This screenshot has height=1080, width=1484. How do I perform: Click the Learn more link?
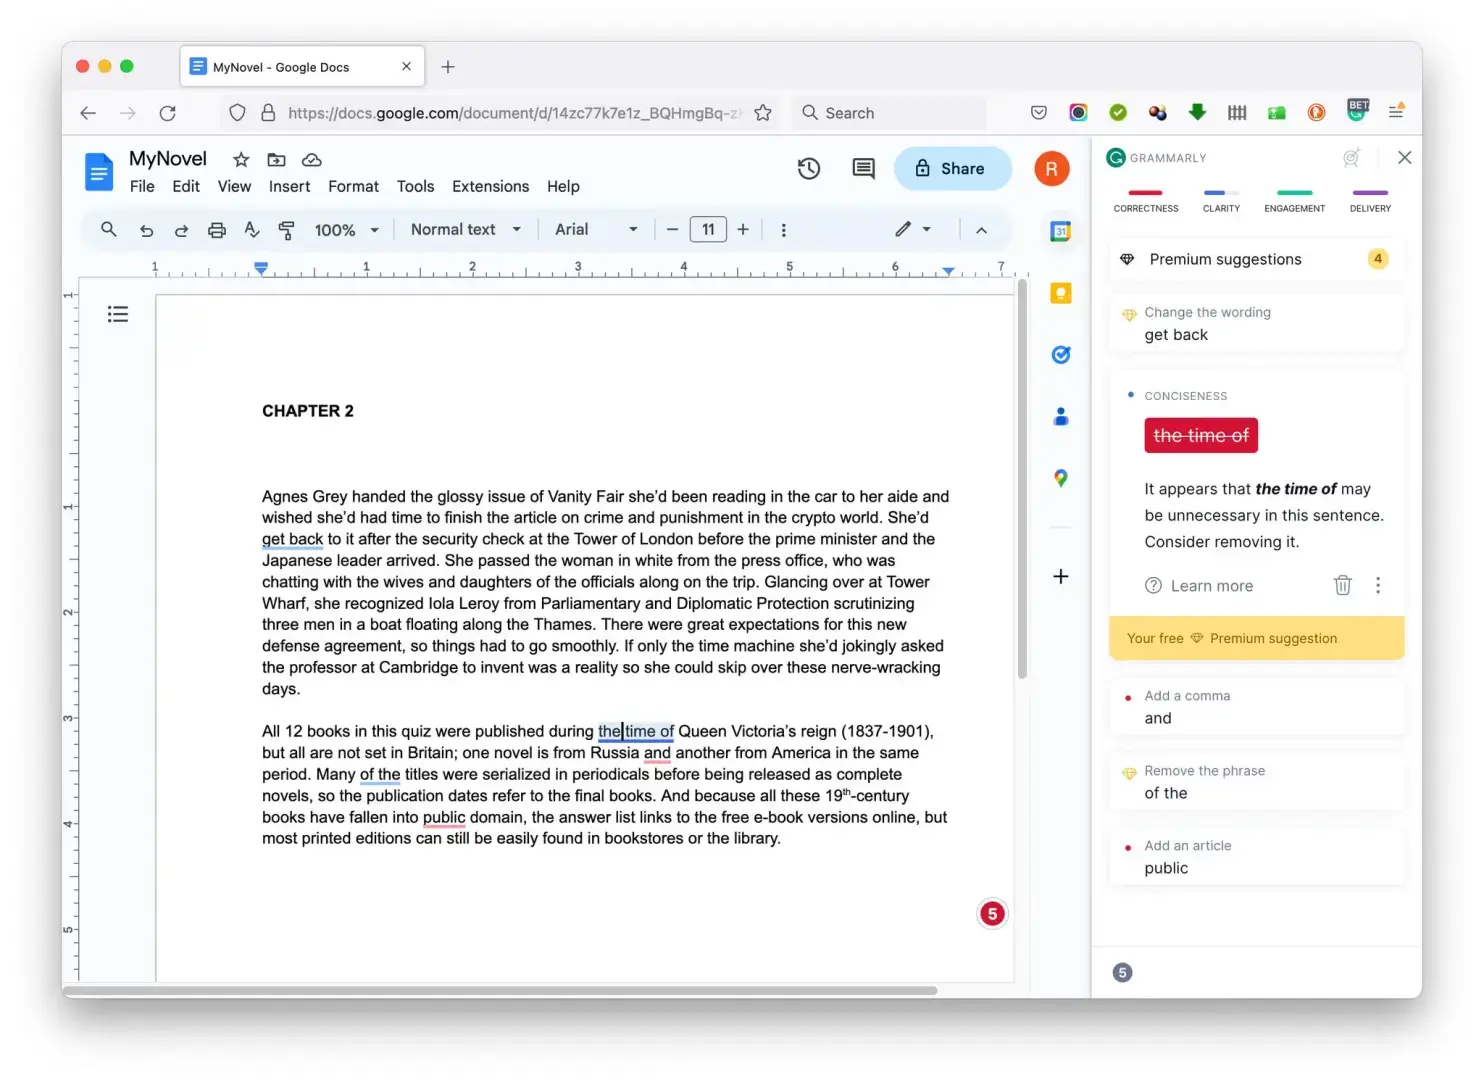[1211, 586]
